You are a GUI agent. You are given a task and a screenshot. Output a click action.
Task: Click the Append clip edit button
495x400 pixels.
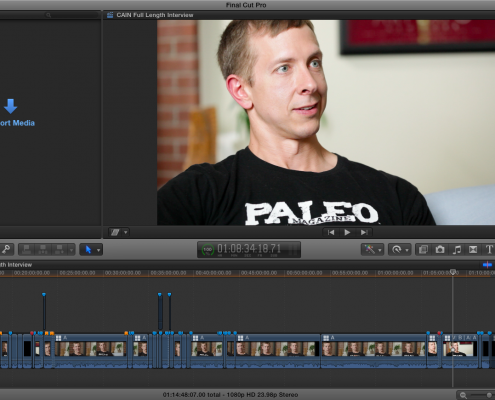59,249
